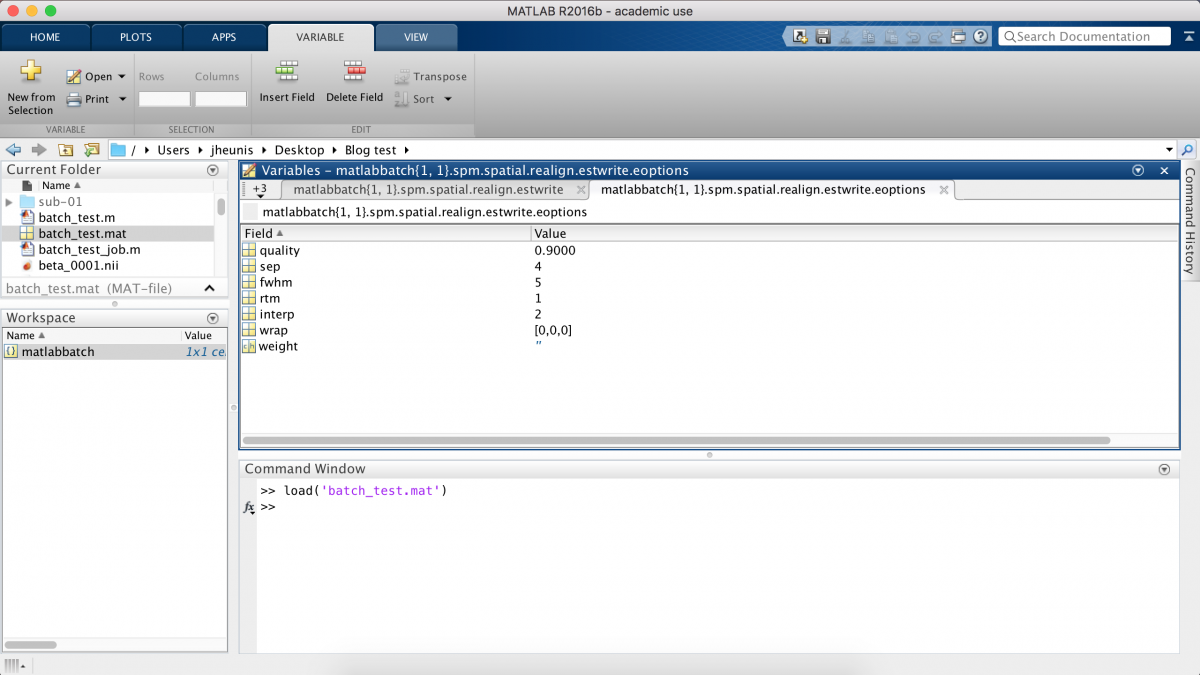This screenshot has height=675, width=1200.
Task: Click the Columns selection input field
Action: (221, 99)
